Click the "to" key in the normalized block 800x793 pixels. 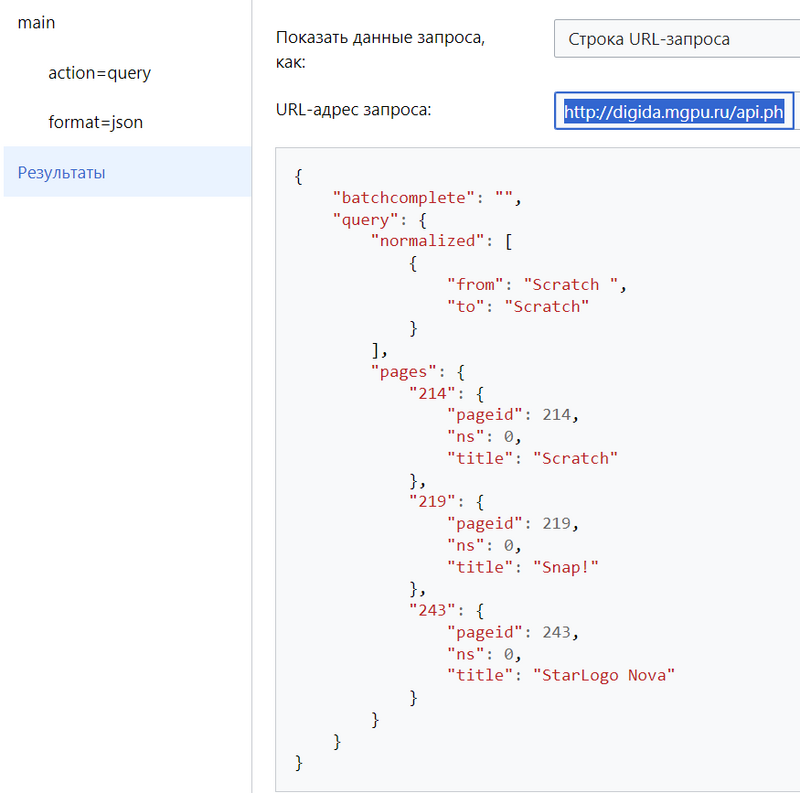pyautogui.click(x=465, y=306)
